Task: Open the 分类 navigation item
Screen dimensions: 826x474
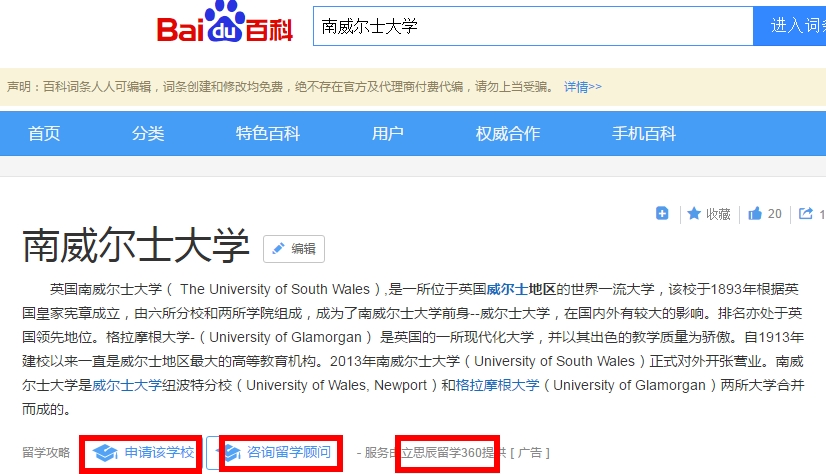Action: click(148, 133)
